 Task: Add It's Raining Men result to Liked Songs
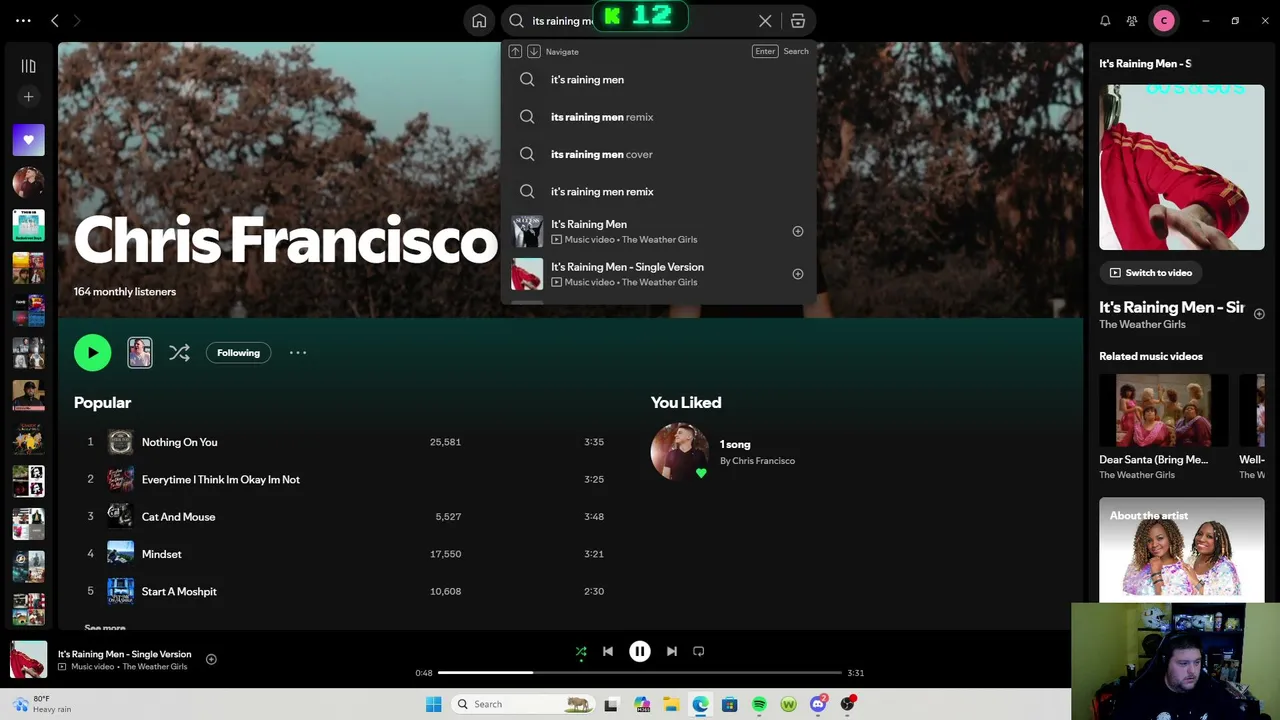798,231
